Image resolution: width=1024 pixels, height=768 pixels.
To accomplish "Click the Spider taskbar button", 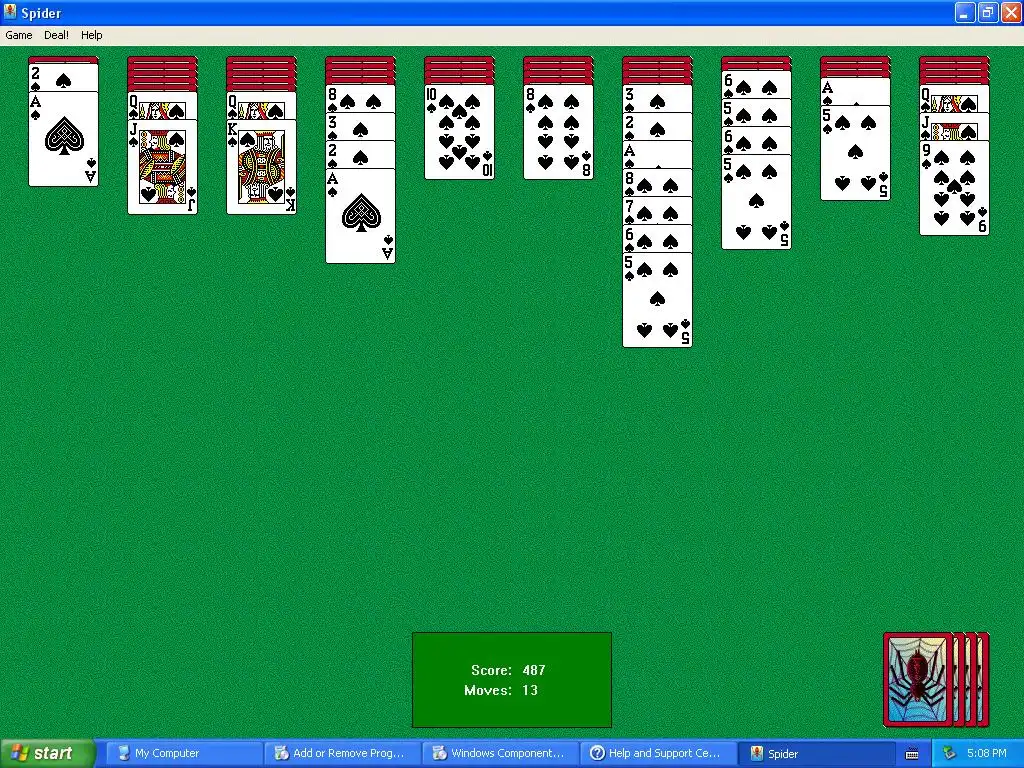I will pyautogui.click(x=816, y=753).
